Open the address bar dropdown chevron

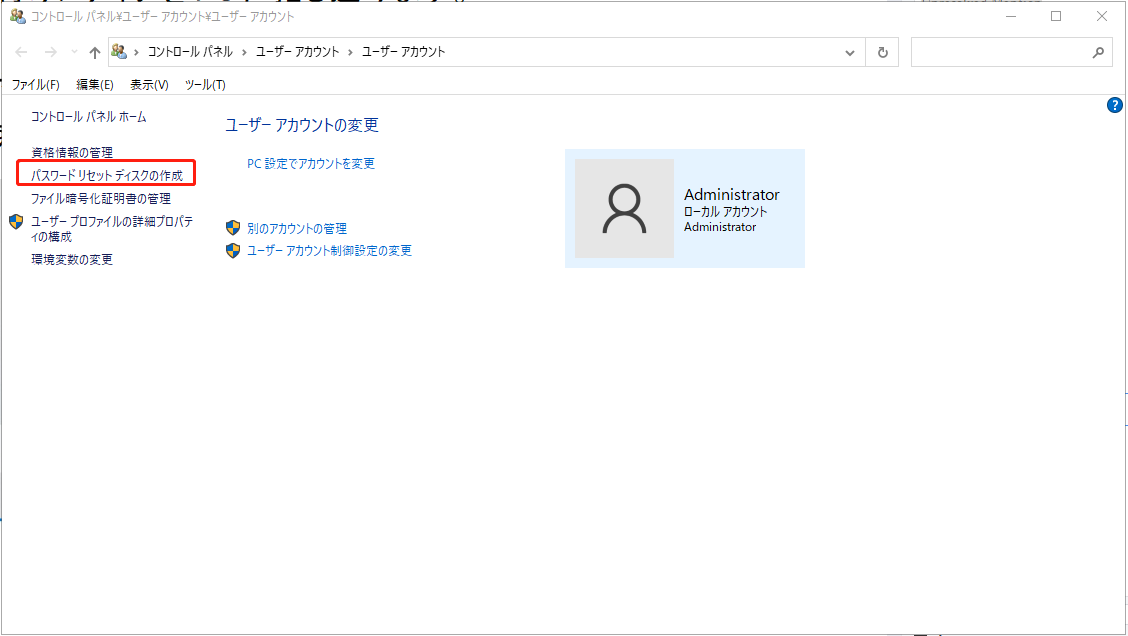[x=849, y=52]
